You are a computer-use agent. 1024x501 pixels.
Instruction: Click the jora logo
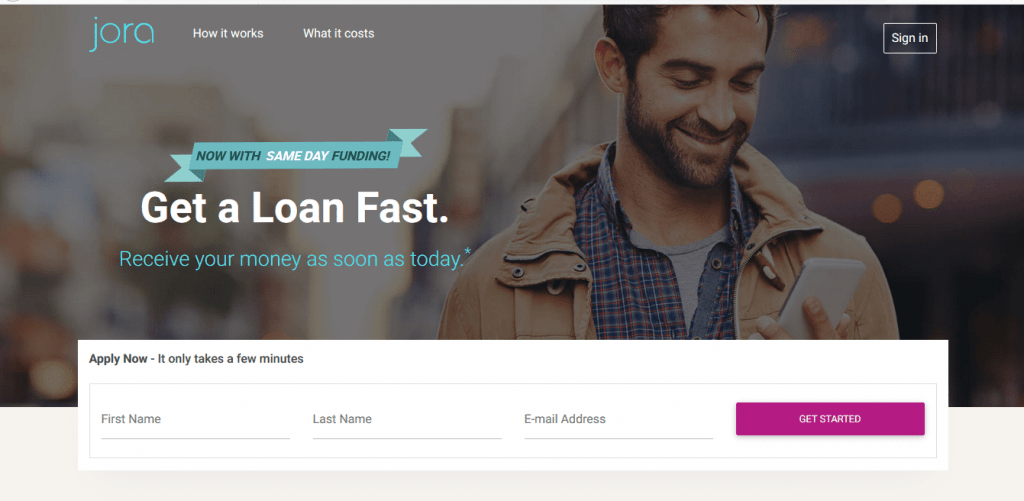pyautogui.click(x=121, y=34)
